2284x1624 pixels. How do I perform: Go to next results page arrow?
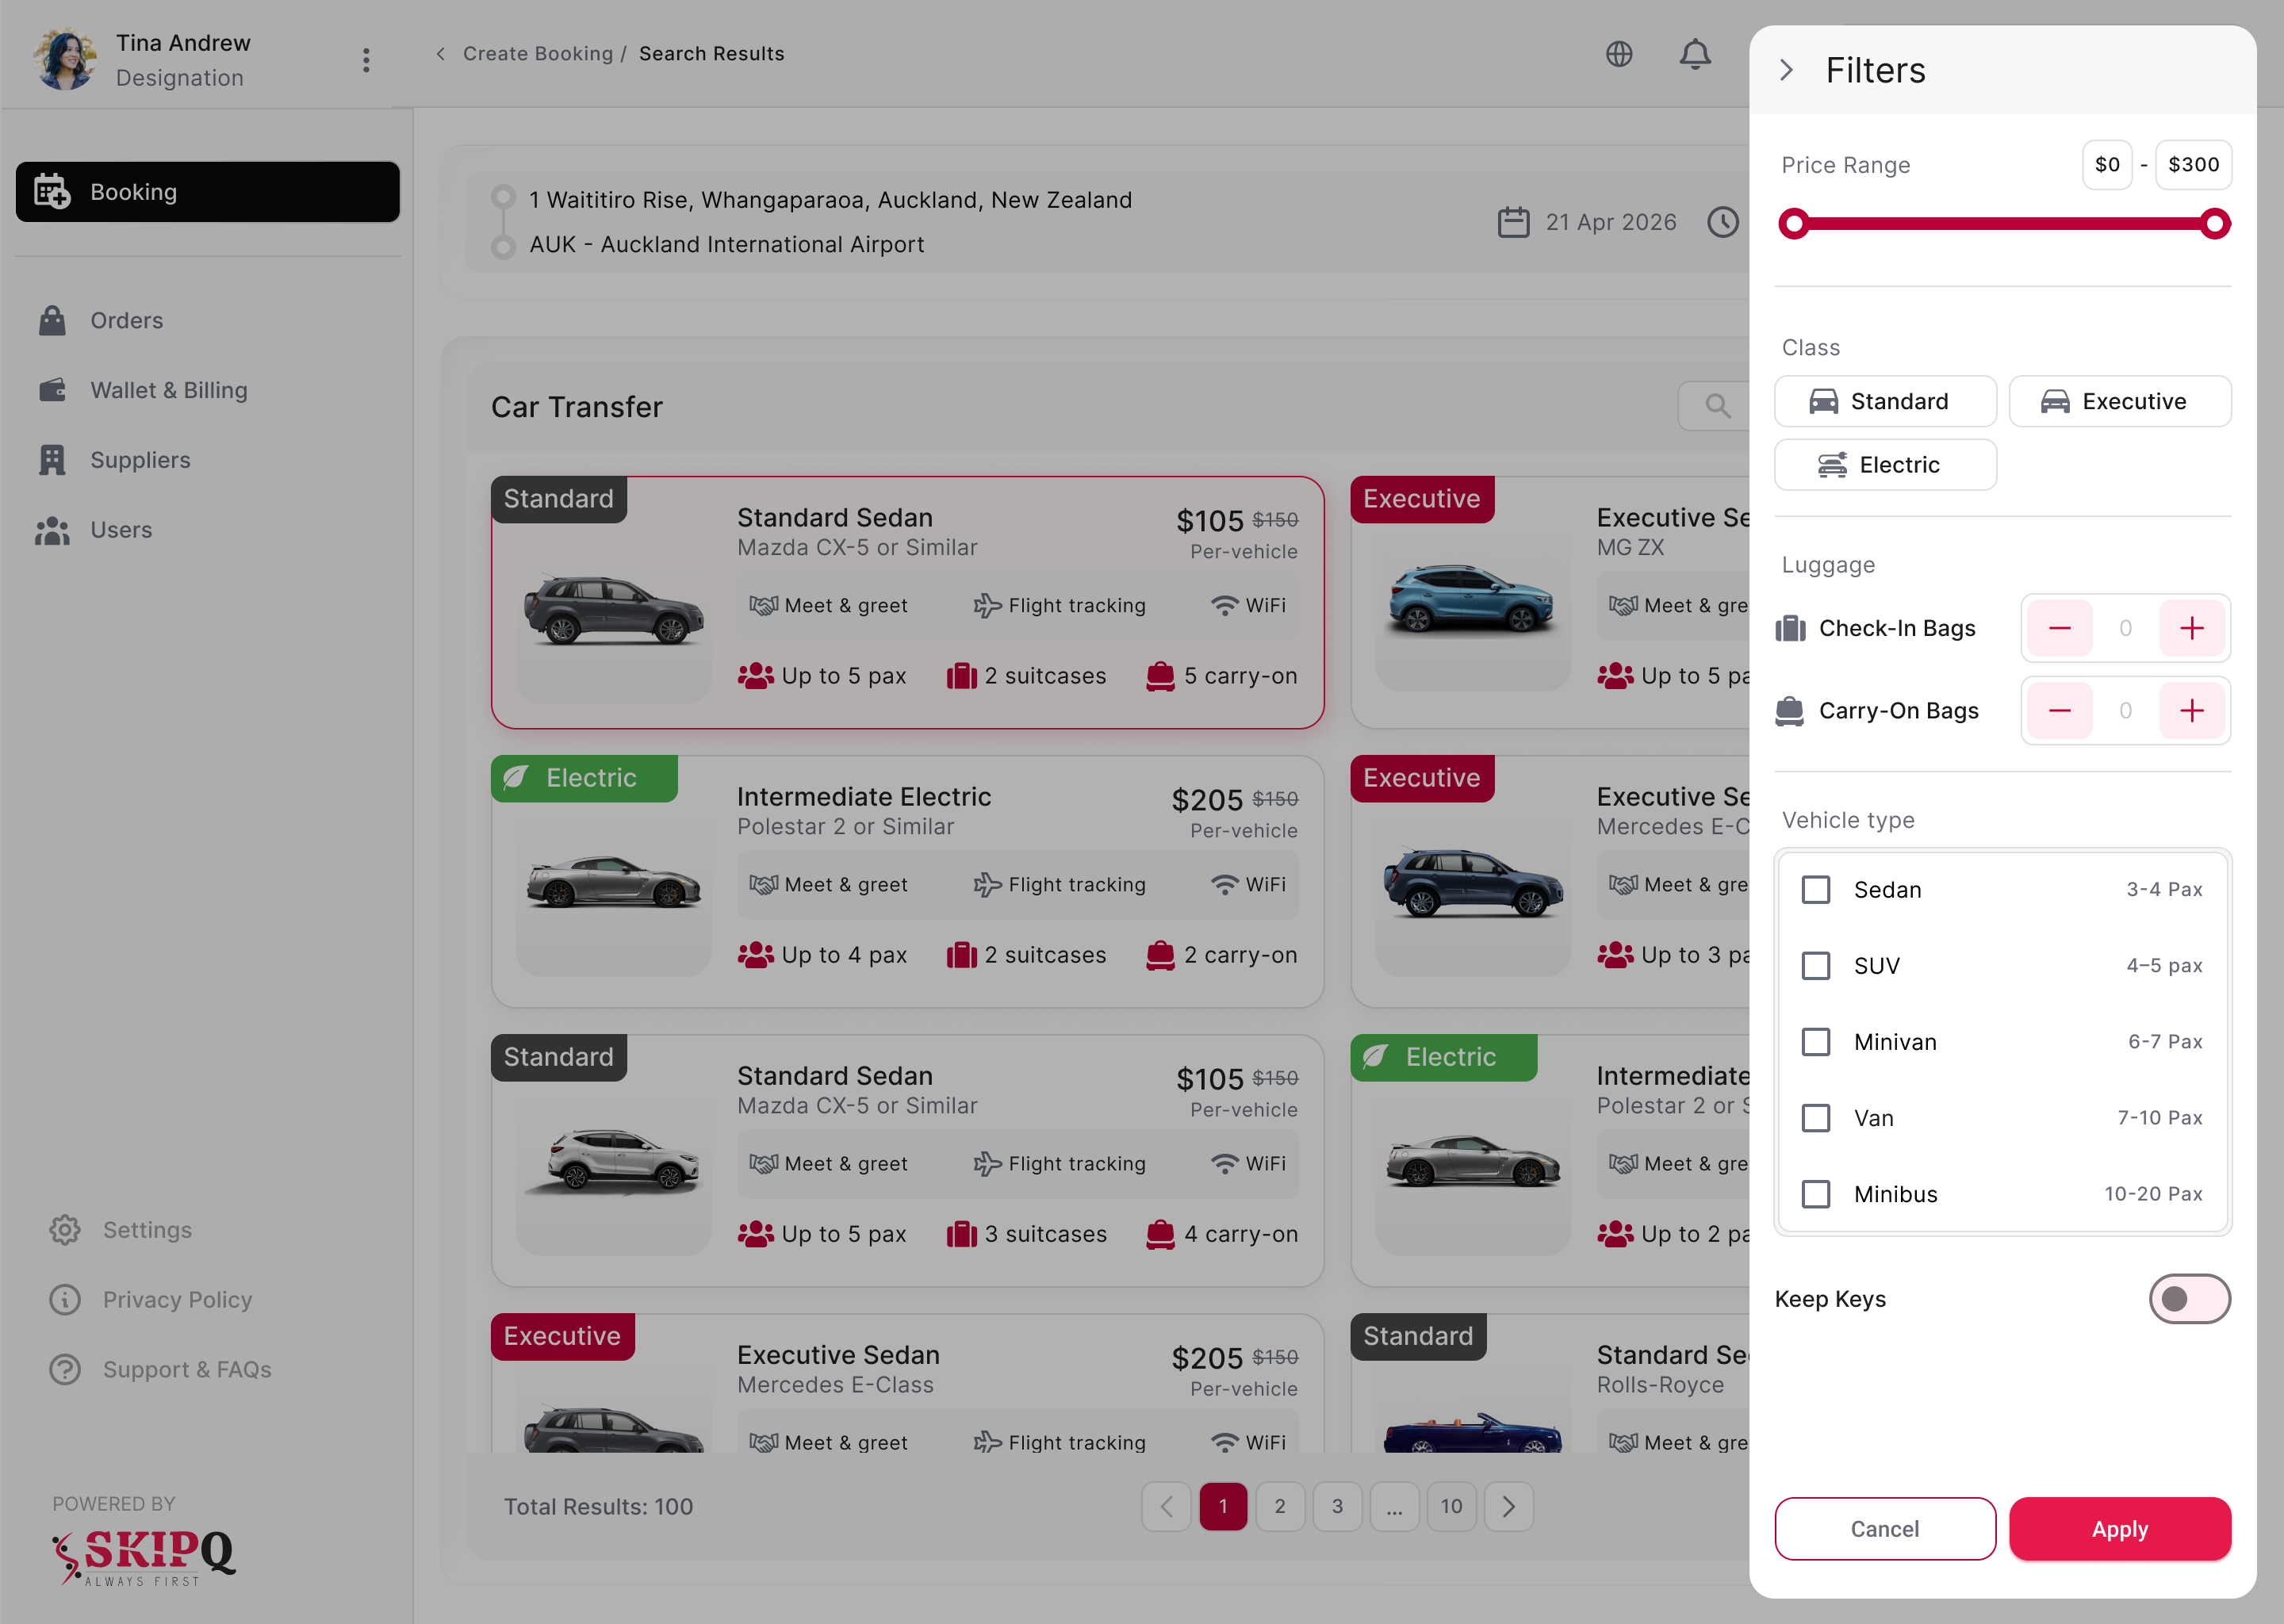coord(1508,1506)
